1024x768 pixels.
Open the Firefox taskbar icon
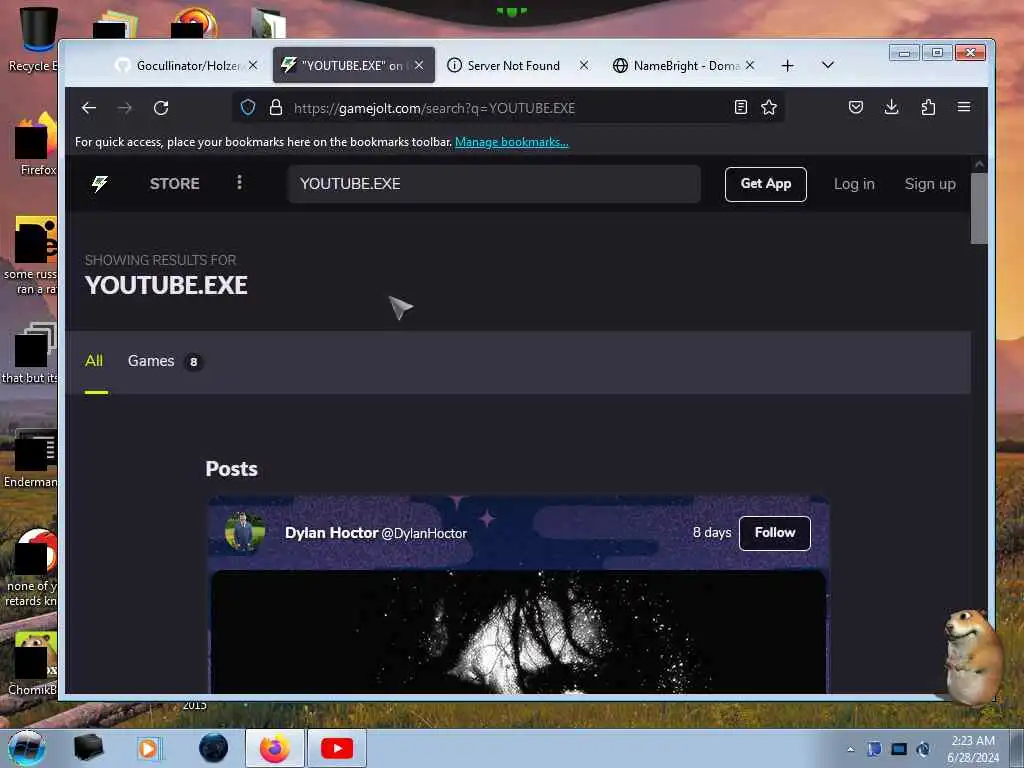[x=274, y=748]
